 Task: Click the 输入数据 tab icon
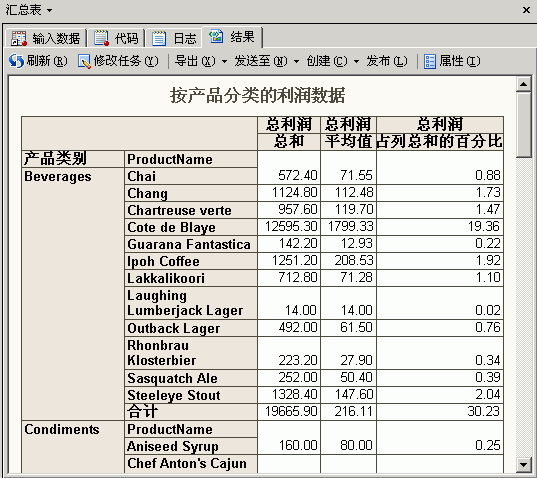click(x=18, y=38)
